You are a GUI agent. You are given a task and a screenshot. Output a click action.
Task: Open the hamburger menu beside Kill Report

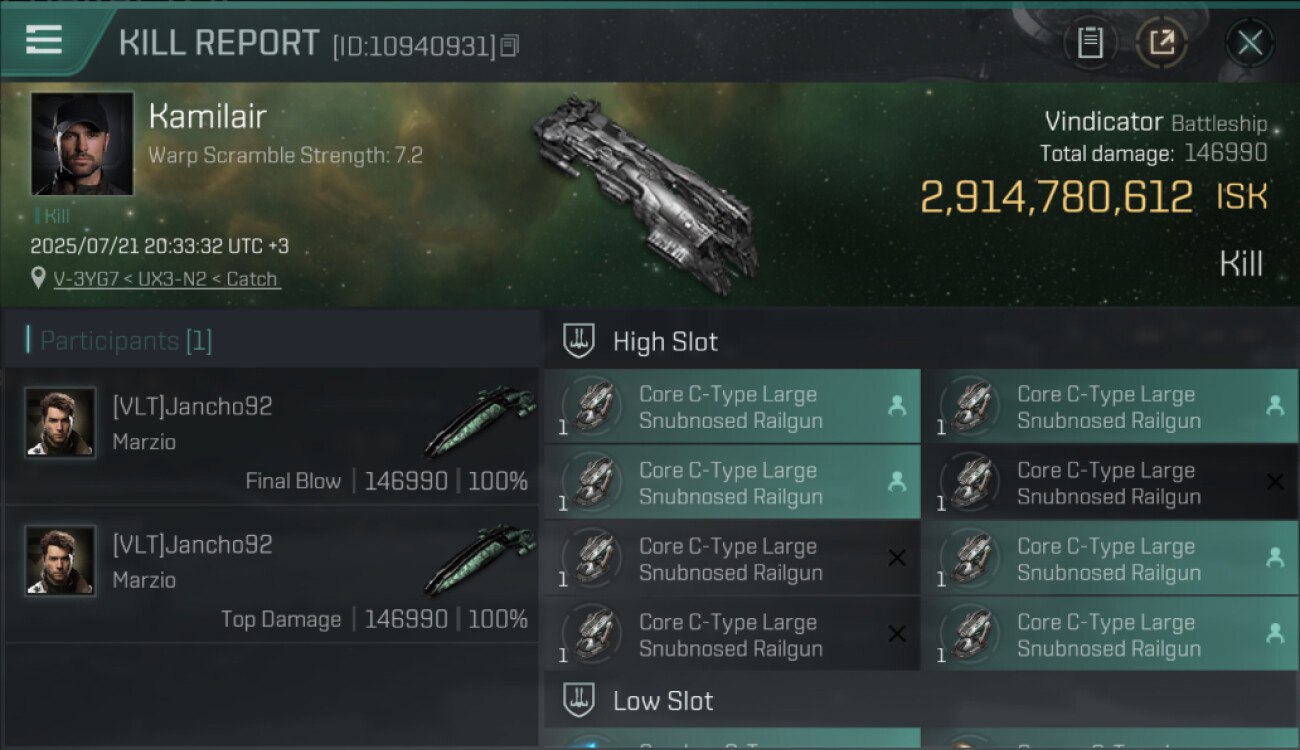44,40
